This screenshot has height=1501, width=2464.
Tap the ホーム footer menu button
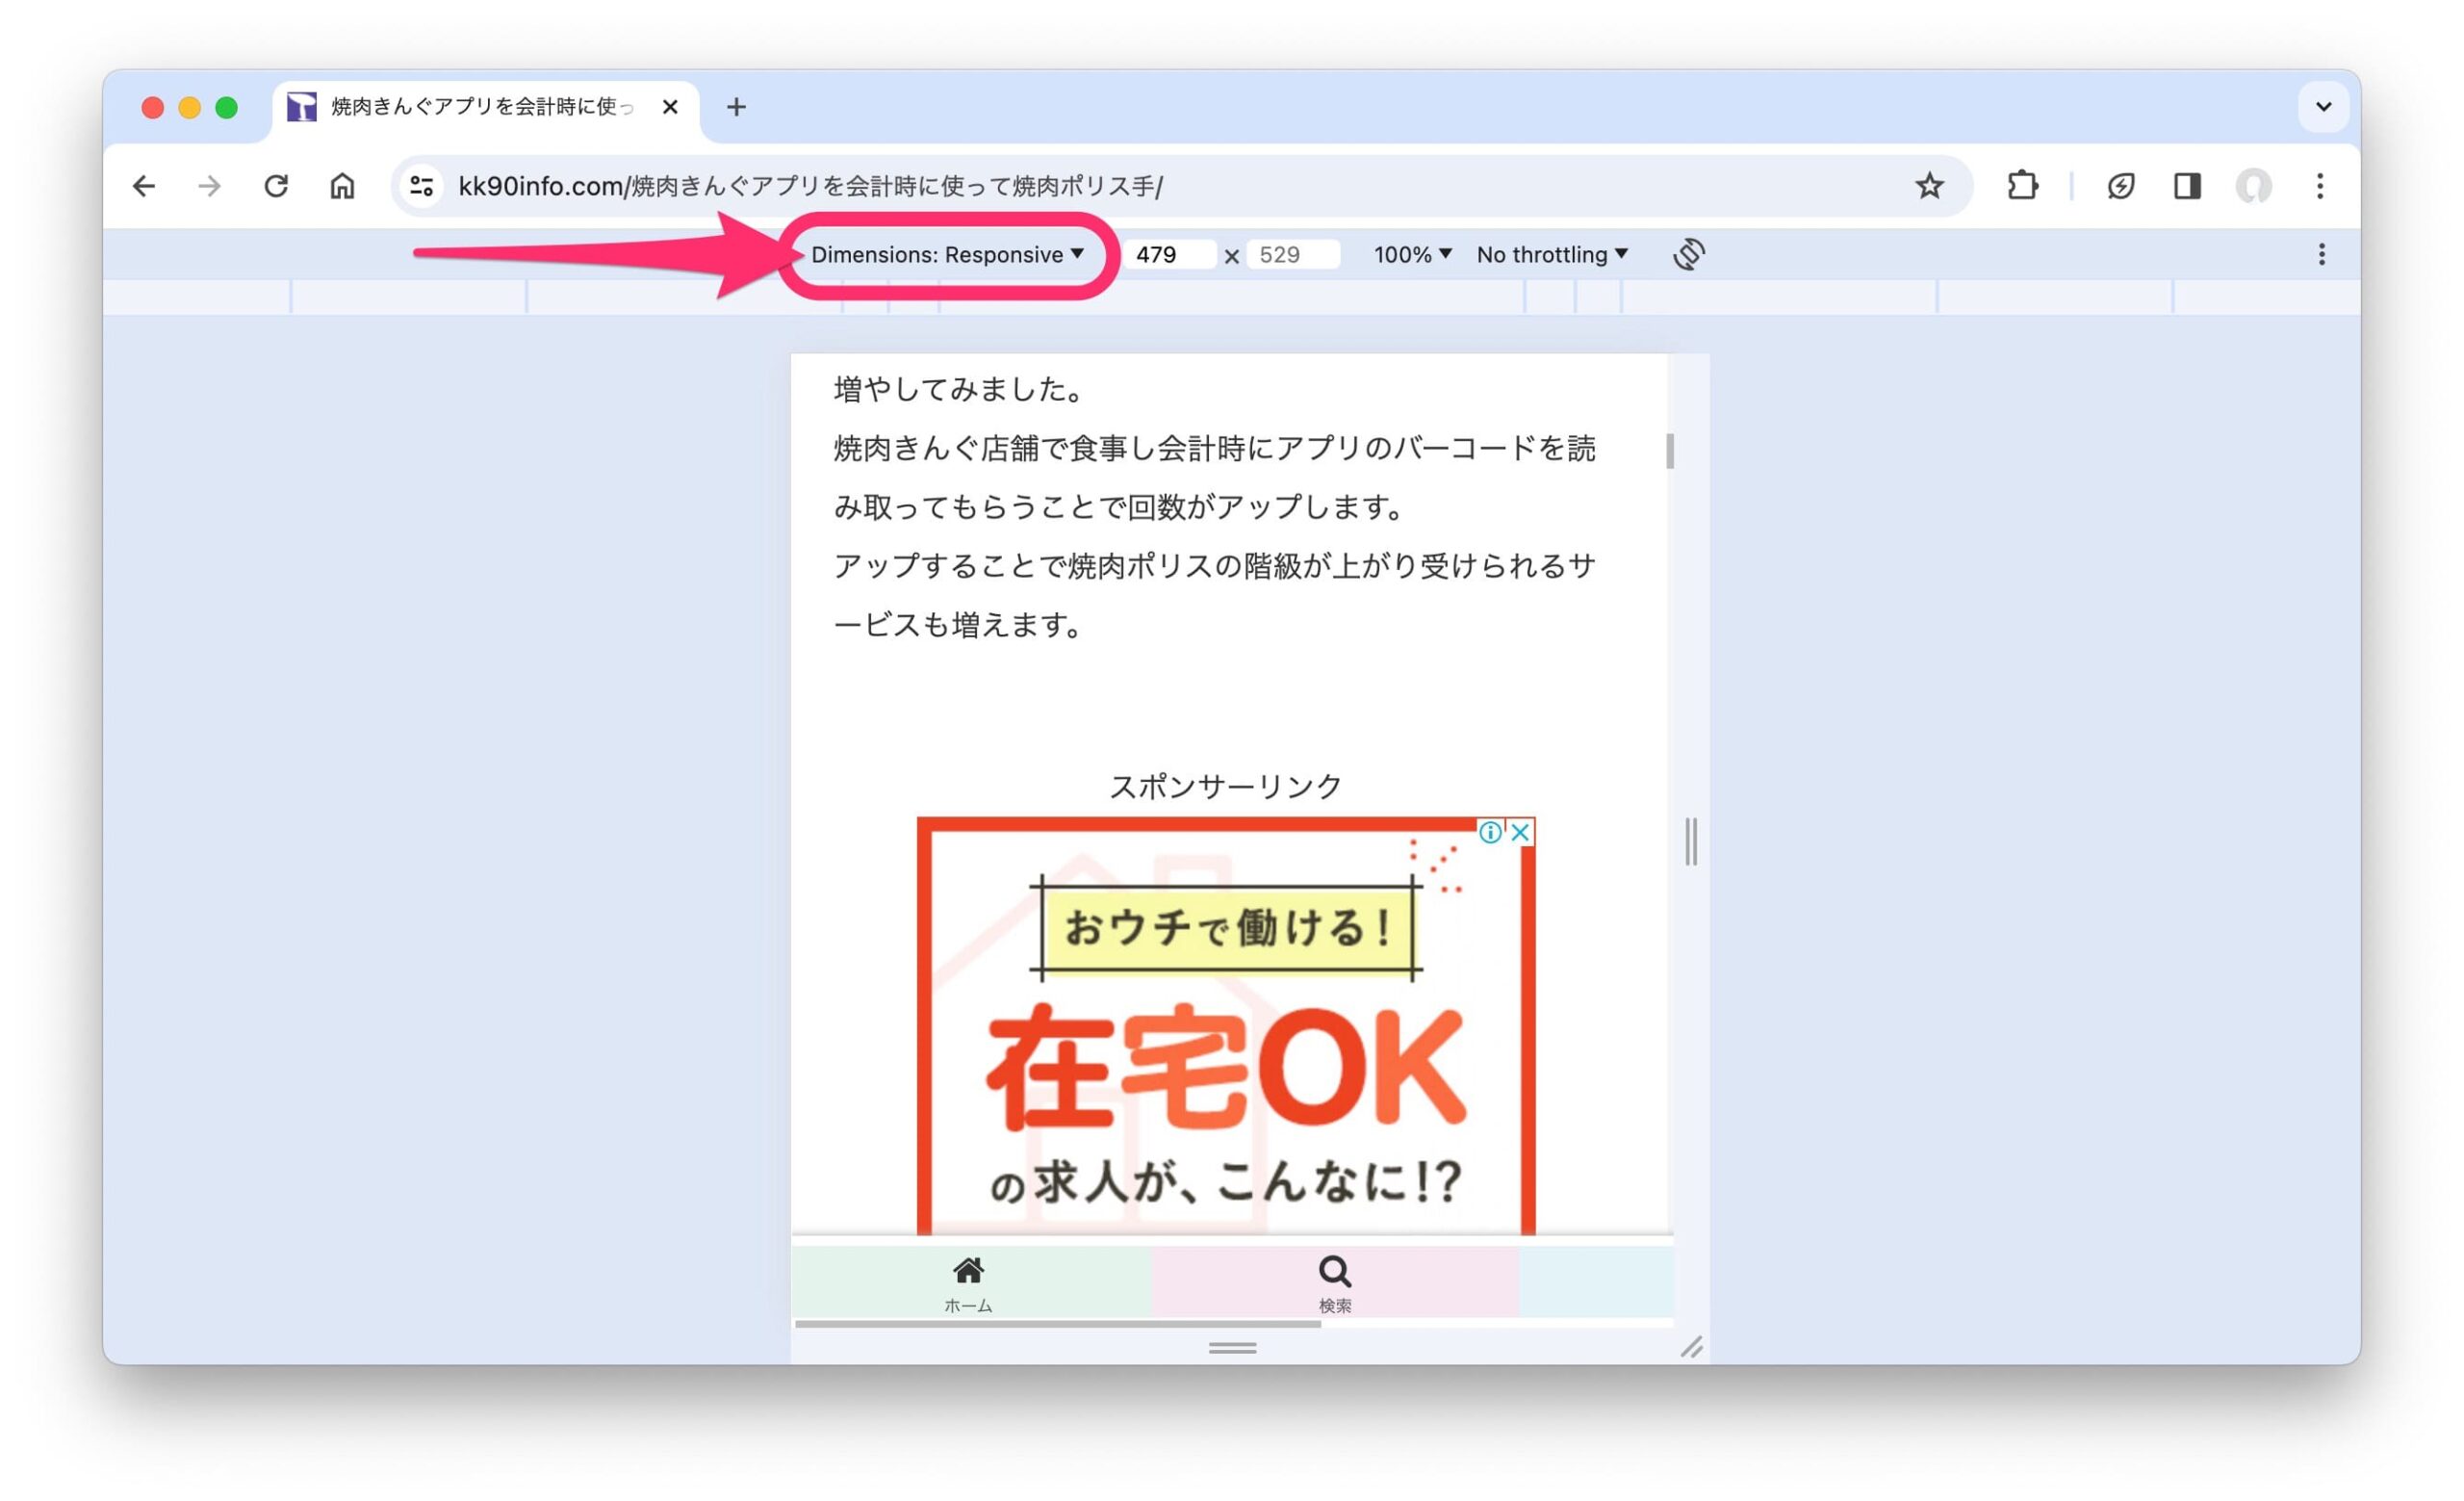click(968, 1284)
